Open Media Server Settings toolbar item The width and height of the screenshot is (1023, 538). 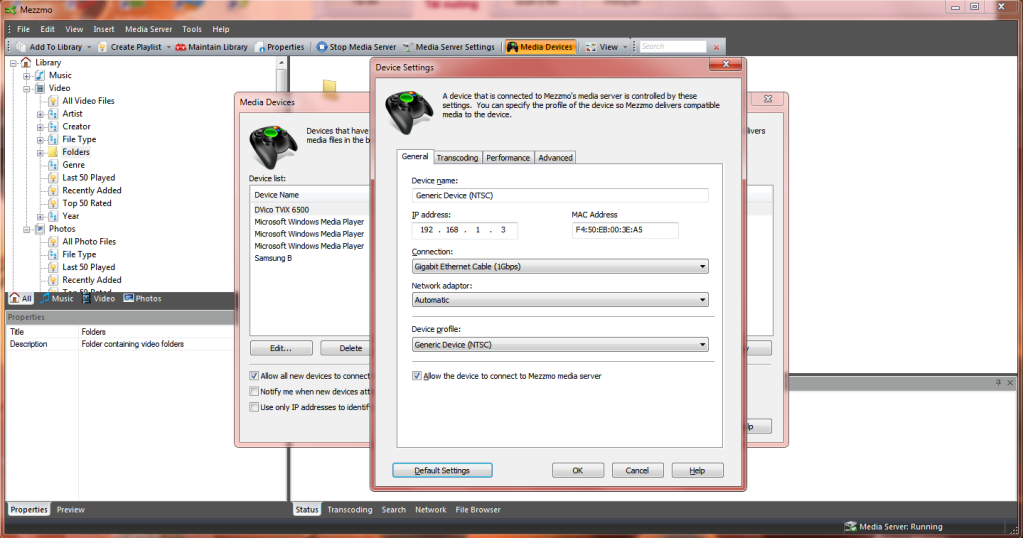pyautogui.click(x=449, y=47)
